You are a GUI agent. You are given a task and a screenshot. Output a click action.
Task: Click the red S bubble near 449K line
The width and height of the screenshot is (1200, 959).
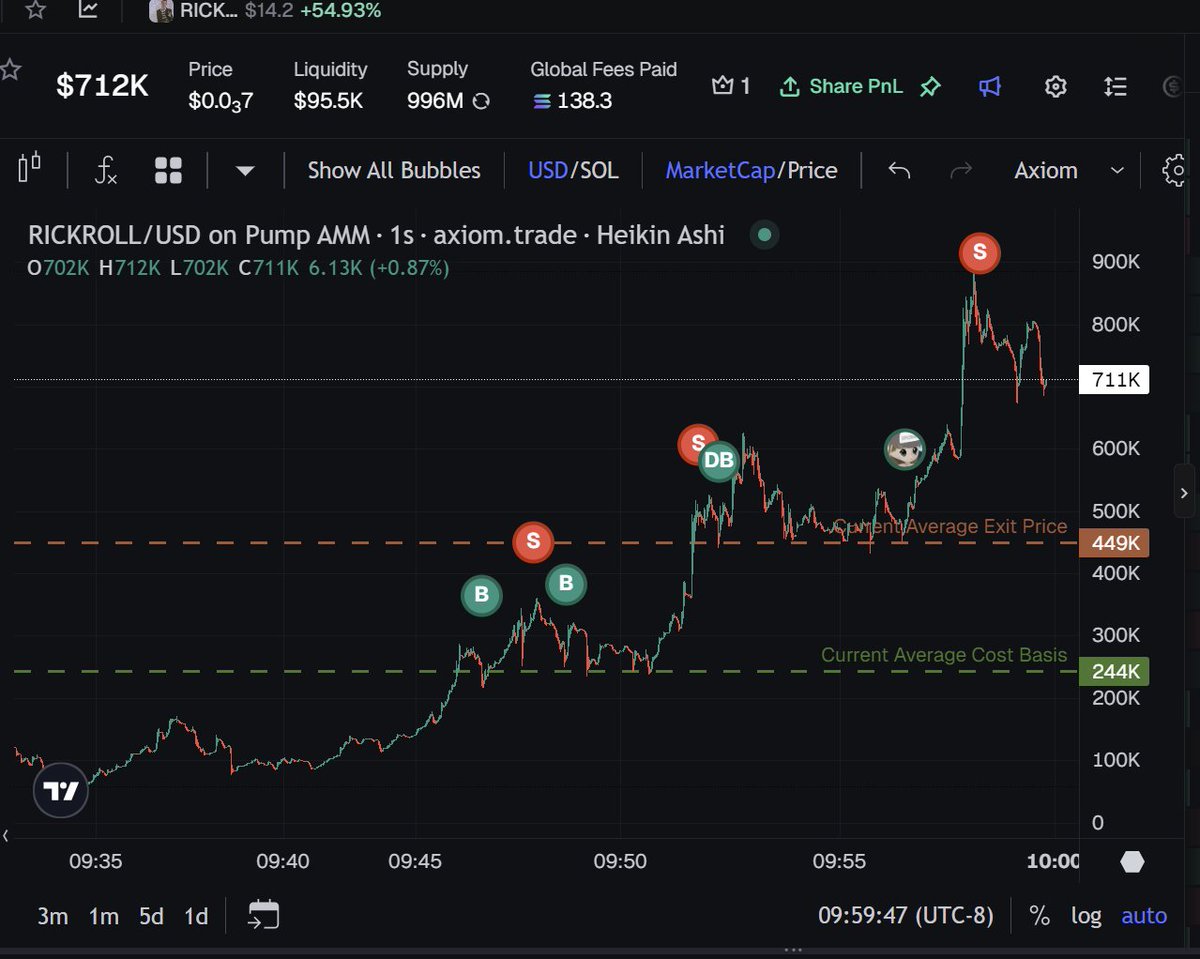click(533, 542)
